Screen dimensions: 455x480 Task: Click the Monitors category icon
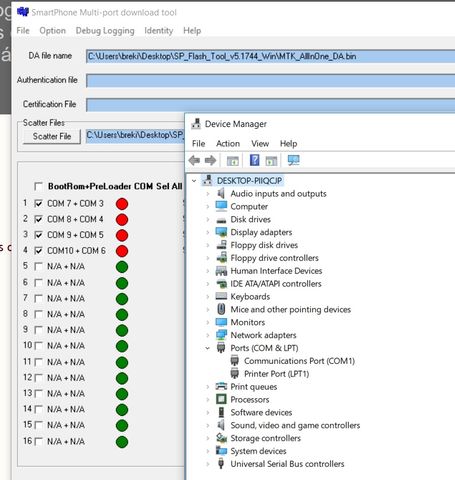coord(221,322)
